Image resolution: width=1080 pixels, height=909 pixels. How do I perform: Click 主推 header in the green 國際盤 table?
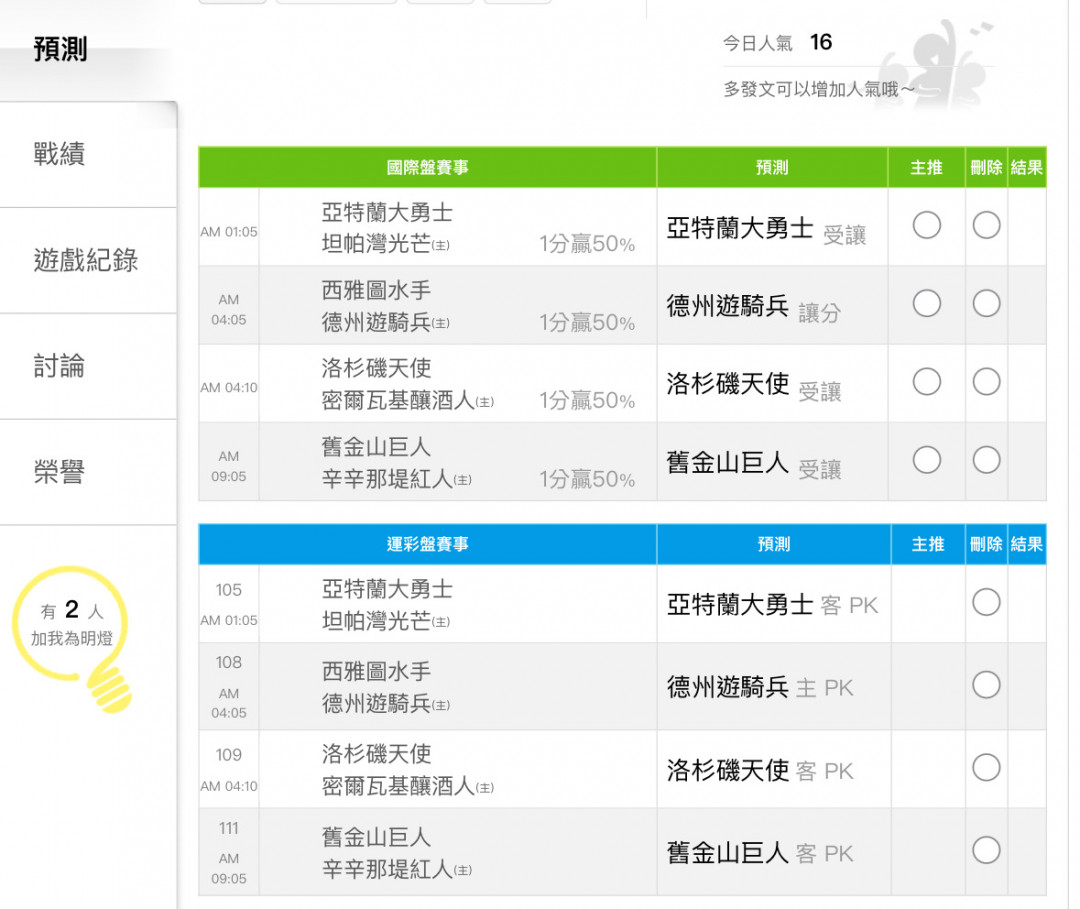pos(926,167)
